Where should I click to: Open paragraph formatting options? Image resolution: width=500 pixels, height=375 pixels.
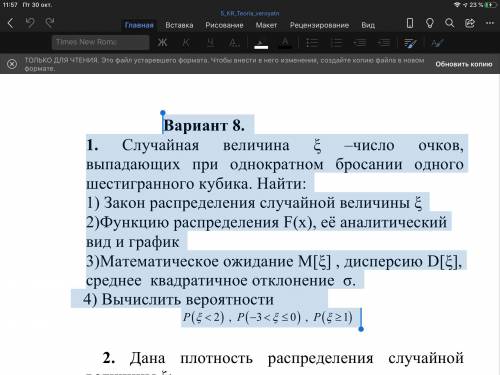pos(410,43)
